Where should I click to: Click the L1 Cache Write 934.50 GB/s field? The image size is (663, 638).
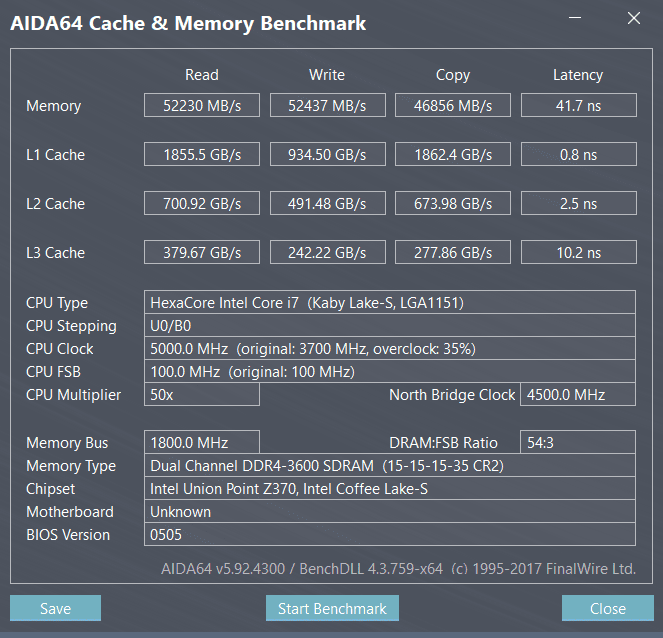point(328,154)
